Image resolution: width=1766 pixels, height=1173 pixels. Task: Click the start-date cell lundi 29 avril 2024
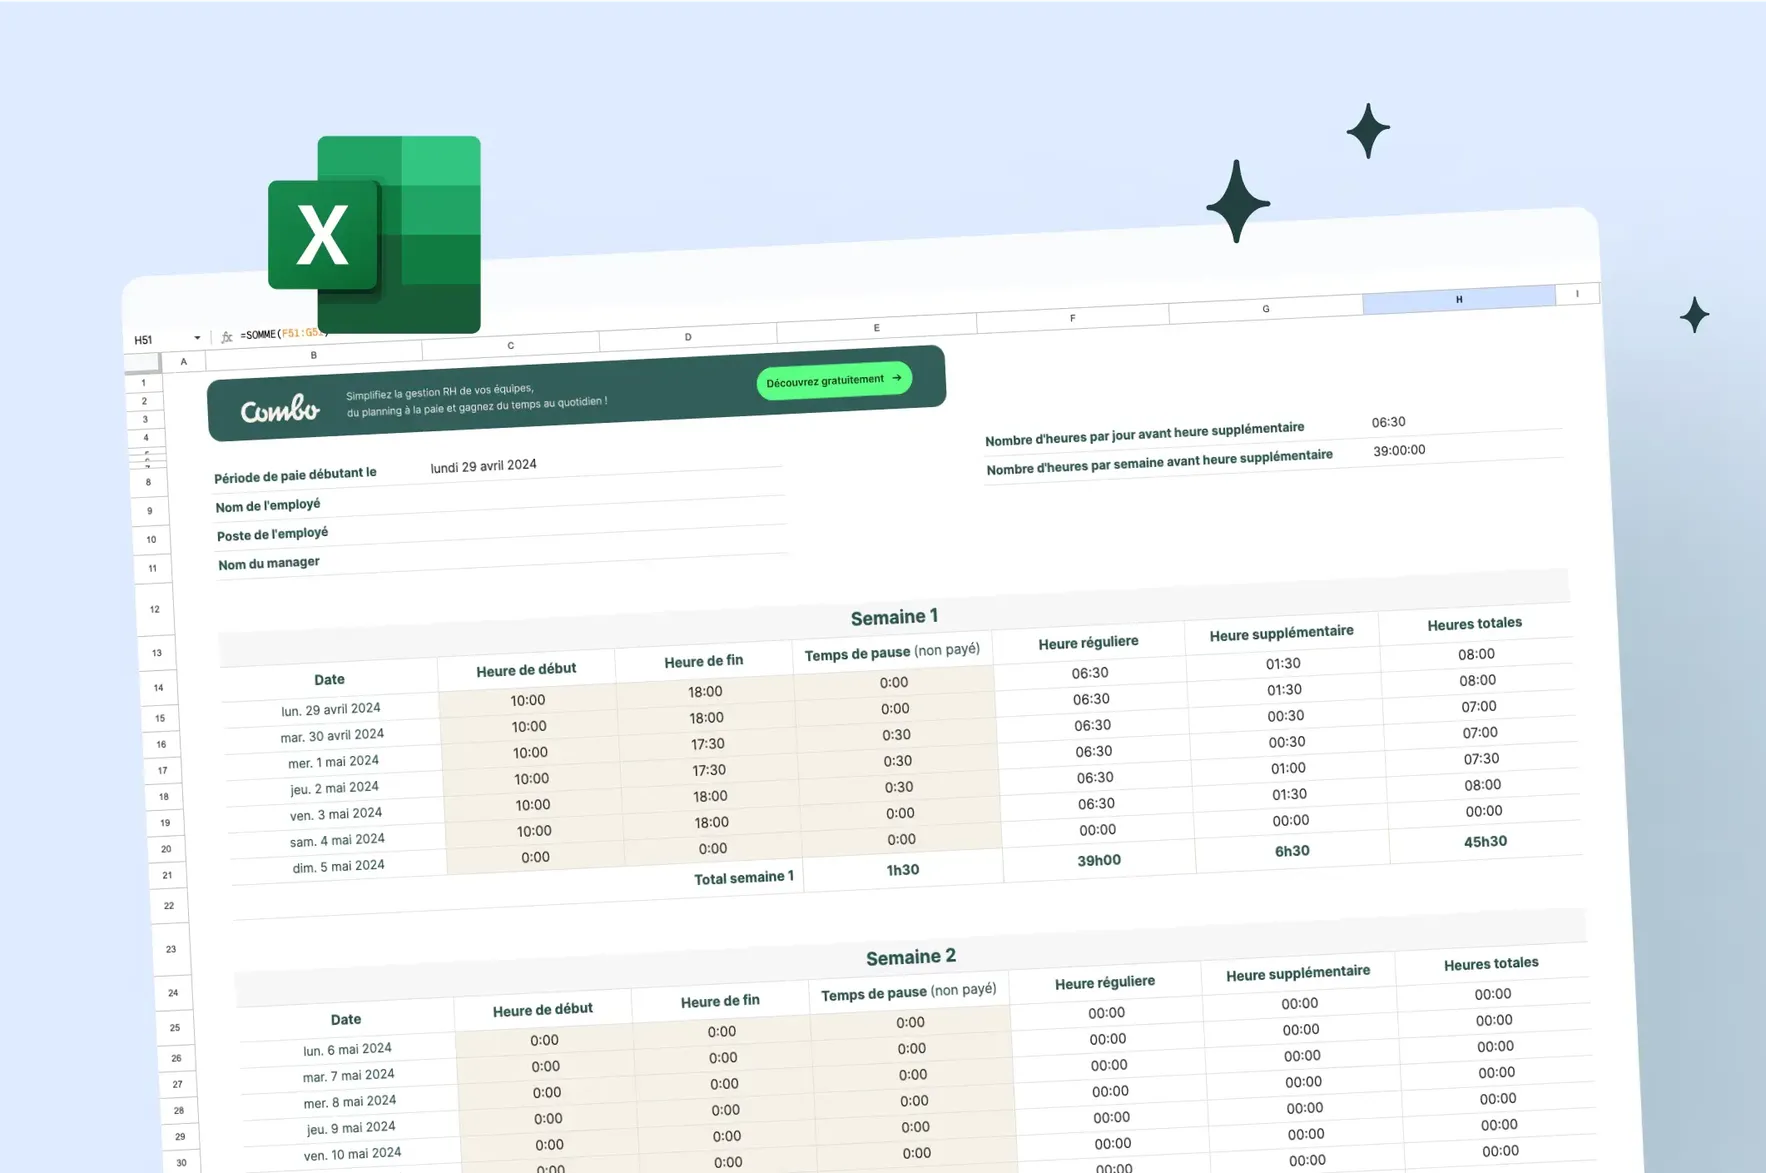click(483, 466)
